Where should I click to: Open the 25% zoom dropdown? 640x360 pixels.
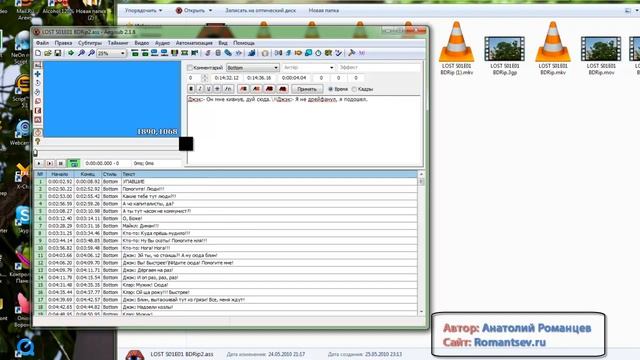point(111,53)
